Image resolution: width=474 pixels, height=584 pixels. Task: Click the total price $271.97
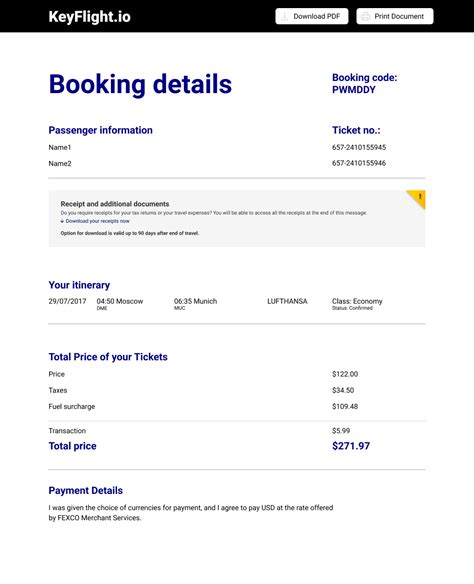(x=351, y=446)
